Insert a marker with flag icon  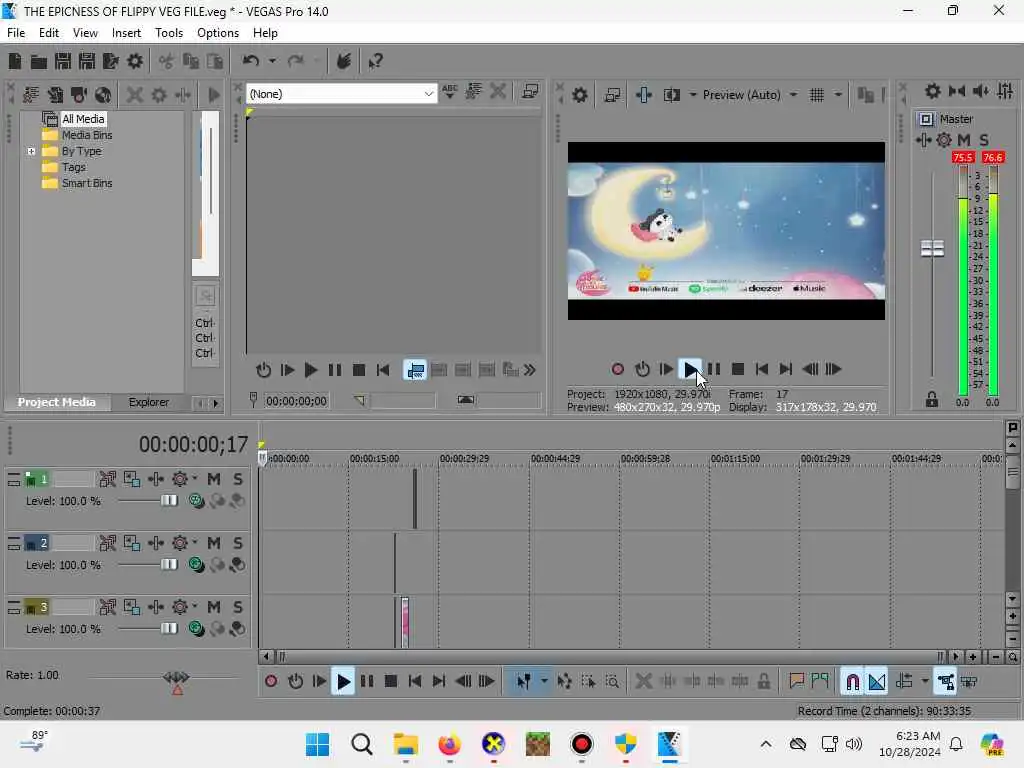(x=796, y=682)
